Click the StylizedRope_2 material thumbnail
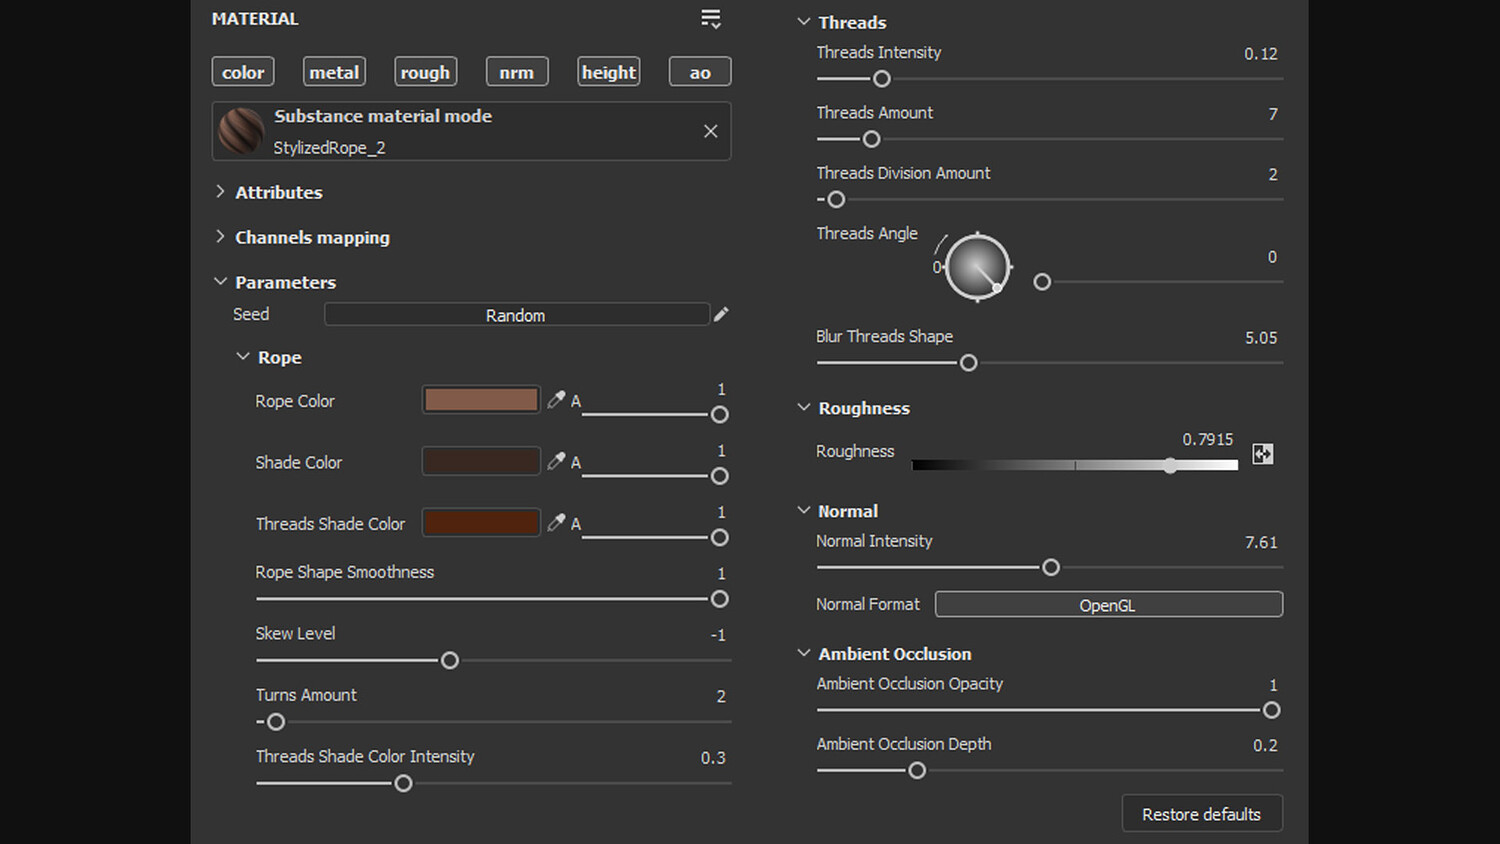Screen dimensions: 1500x844 [241, 131]
